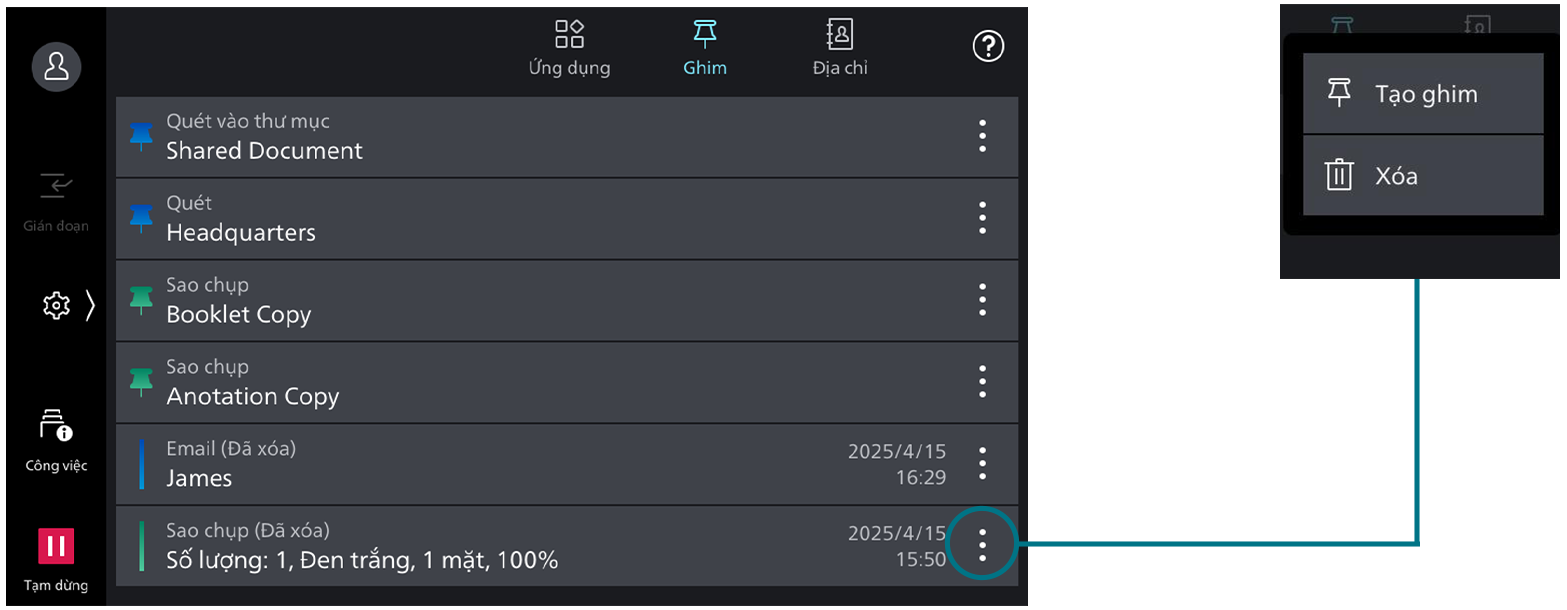Expand the settings gear side panel
Image resolution: width=1567 pixels, height=610 pixels.
tap(68, 305)
